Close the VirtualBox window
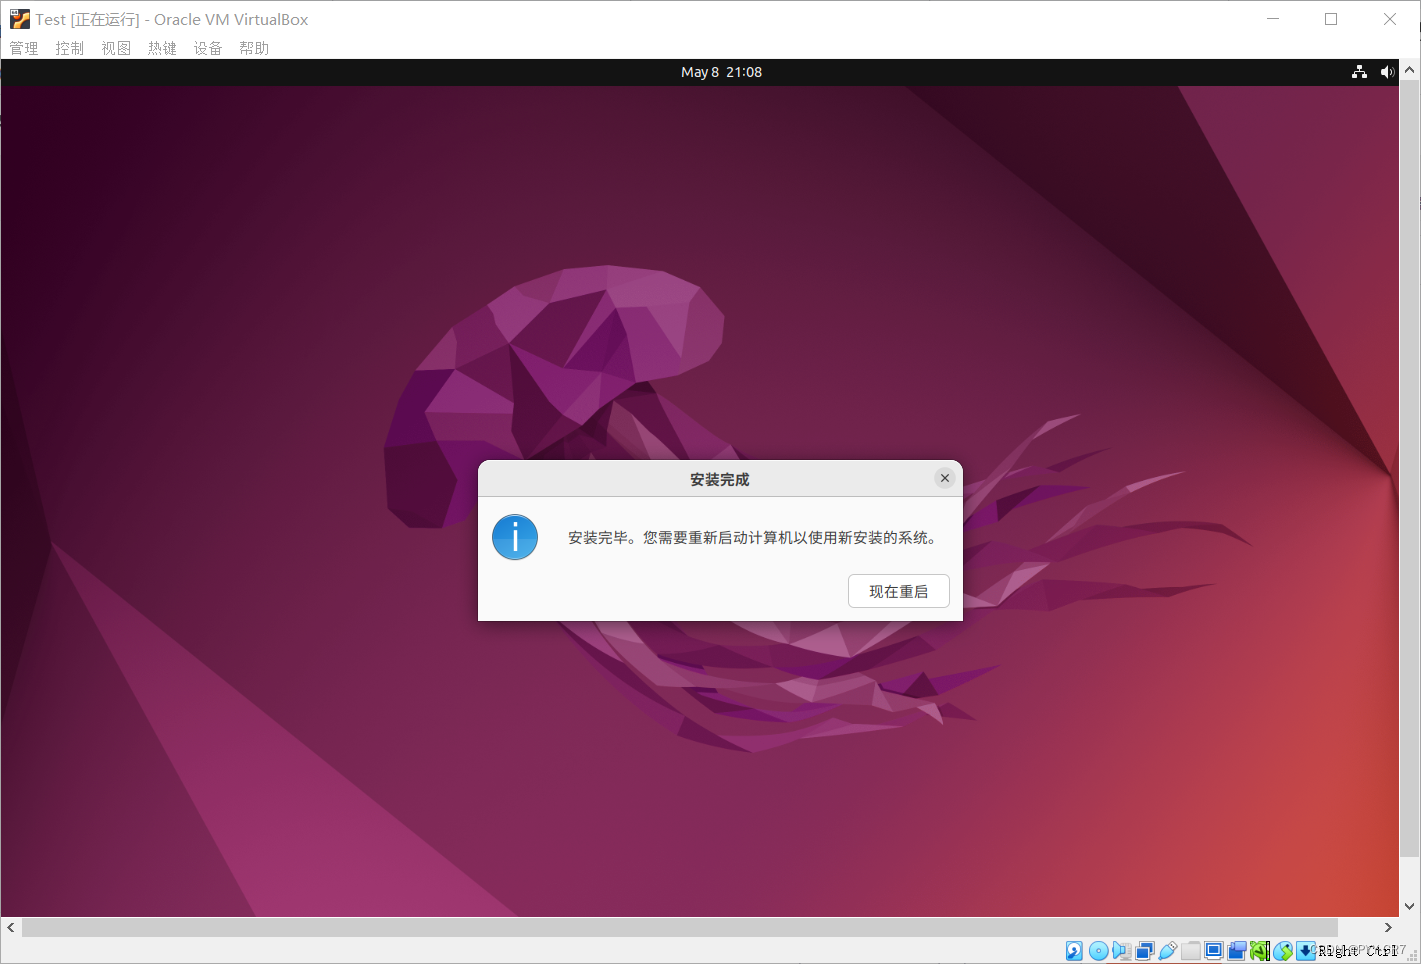The image size is (1421, 964). (x=1390, y=19)
